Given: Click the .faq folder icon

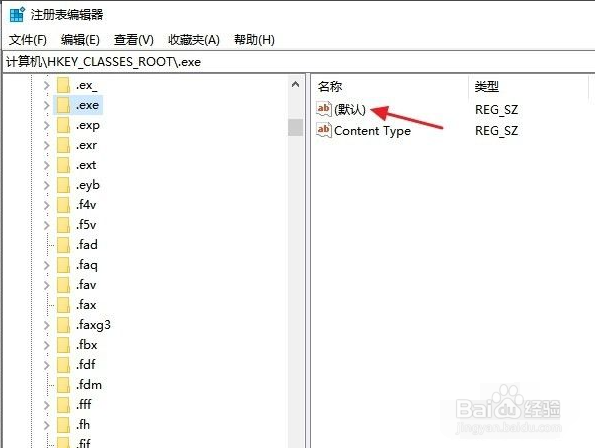Looking at the screenshot, I should (63, 265).
